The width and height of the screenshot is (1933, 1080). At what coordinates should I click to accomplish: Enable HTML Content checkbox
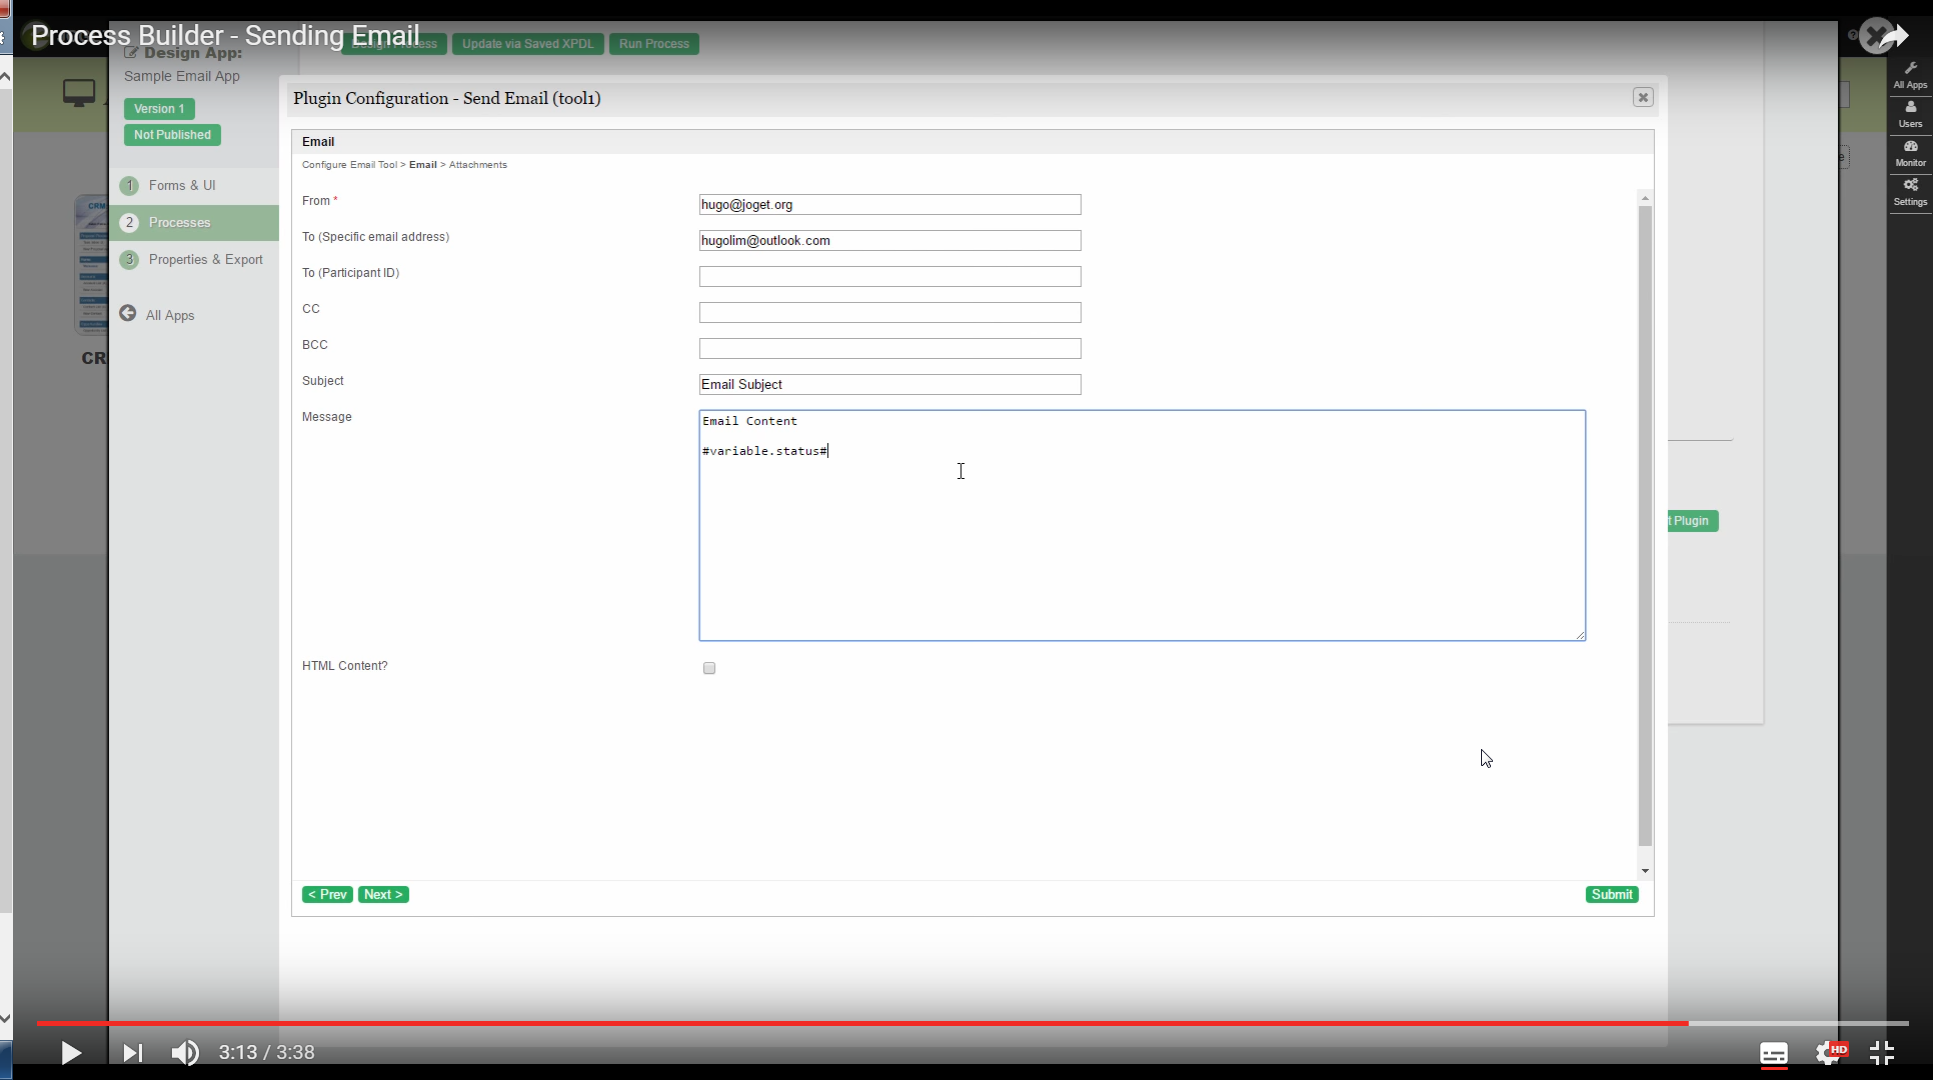coord(709,668)
